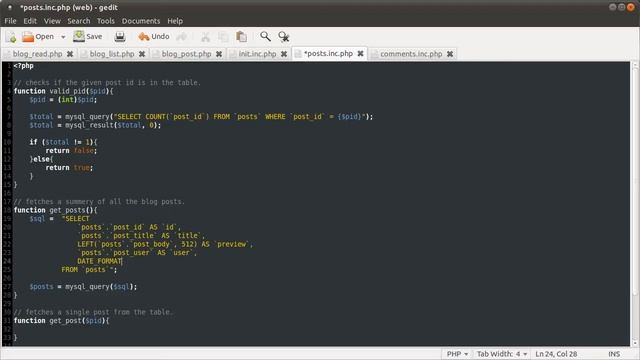
Task: Switch to blog_post.php tab
Action: coord(187,54)
